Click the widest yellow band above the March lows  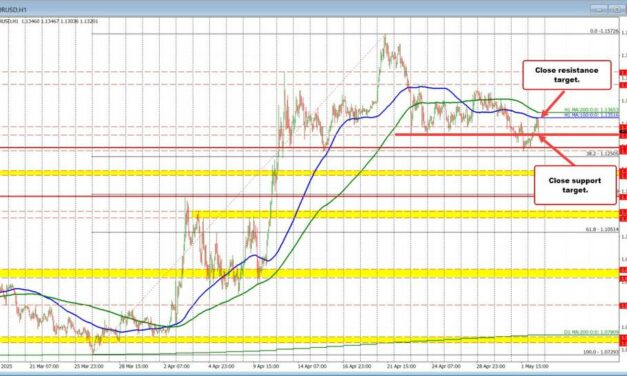click(x=310, y=274)
